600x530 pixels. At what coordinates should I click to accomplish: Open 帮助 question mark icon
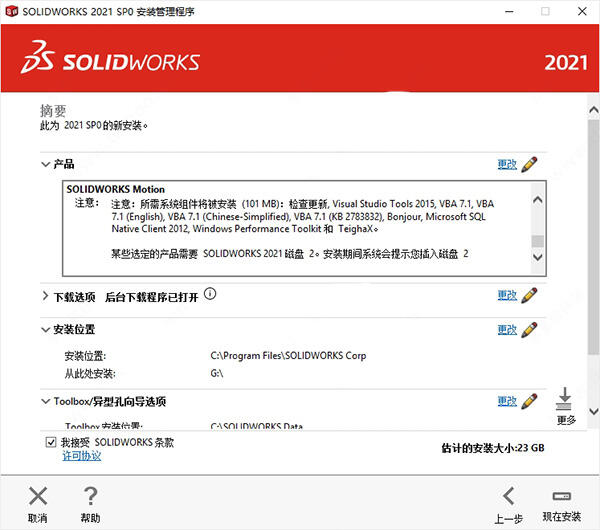pos(90,496)
